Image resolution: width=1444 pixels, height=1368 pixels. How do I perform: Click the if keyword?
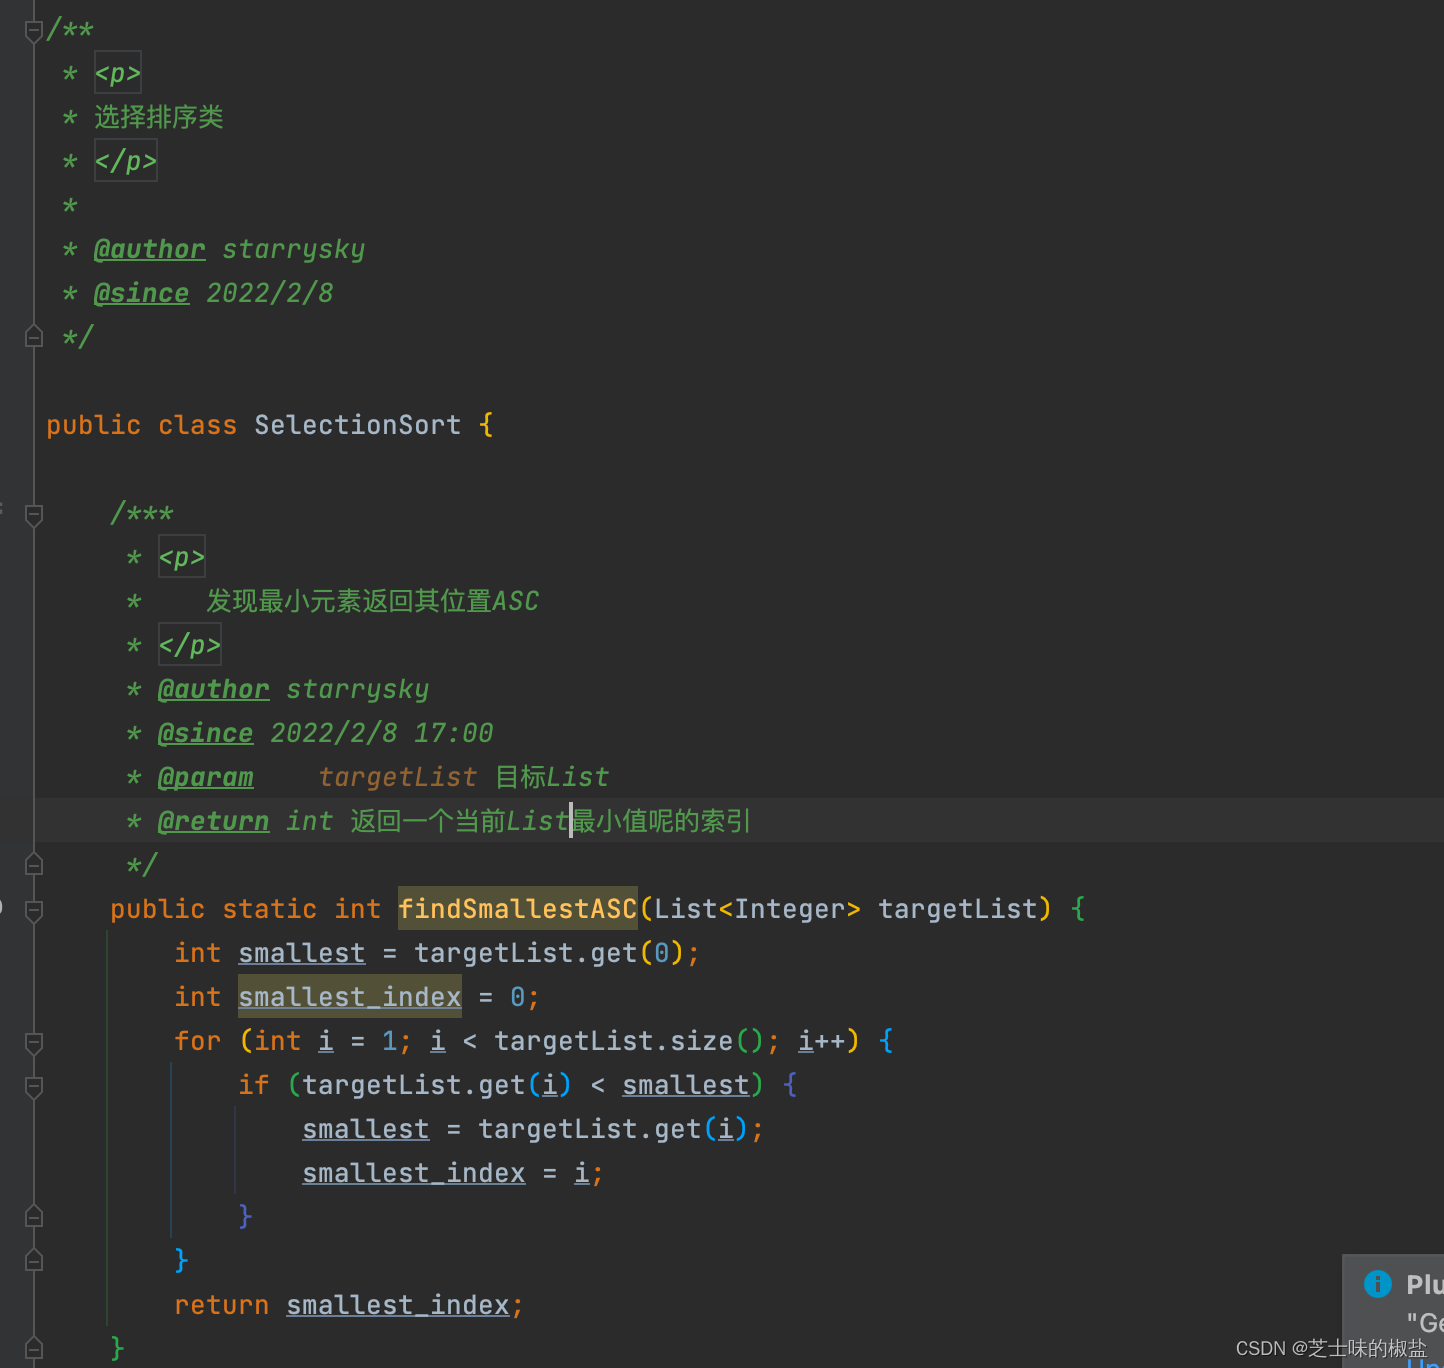[254, 1085]
